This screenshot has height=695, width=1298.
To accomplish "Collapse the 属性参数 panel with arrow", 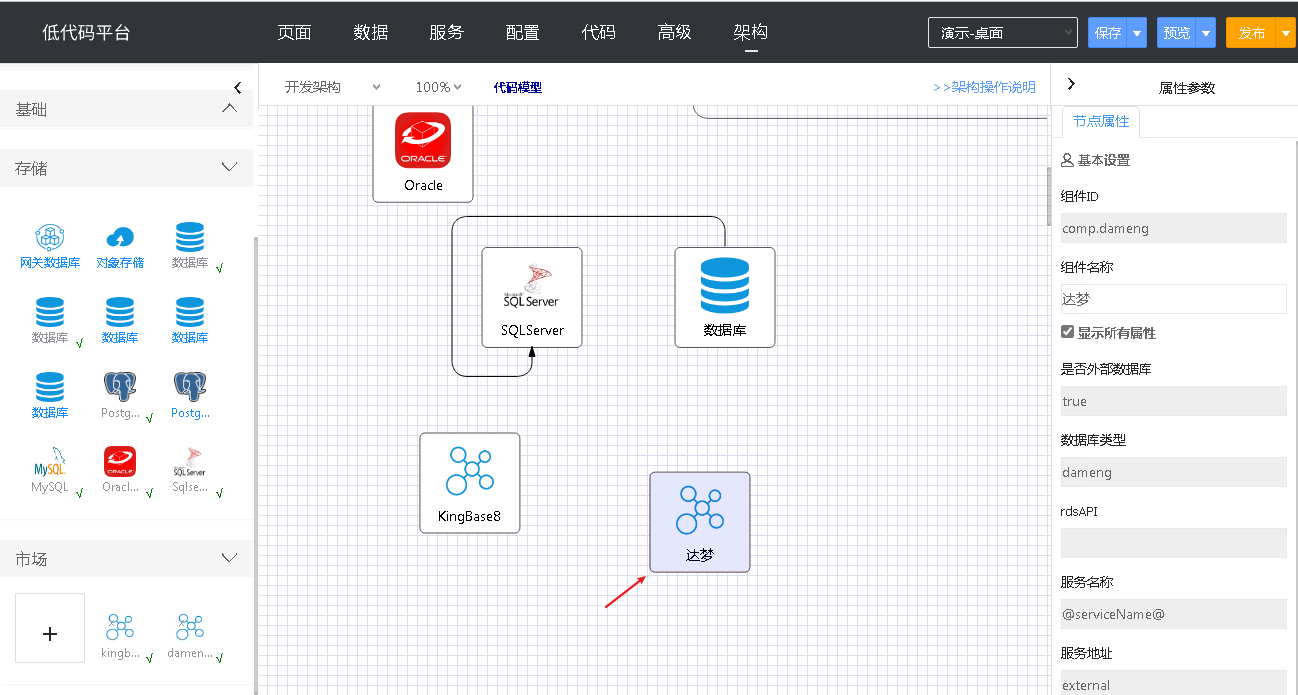I will point(1071,85).
